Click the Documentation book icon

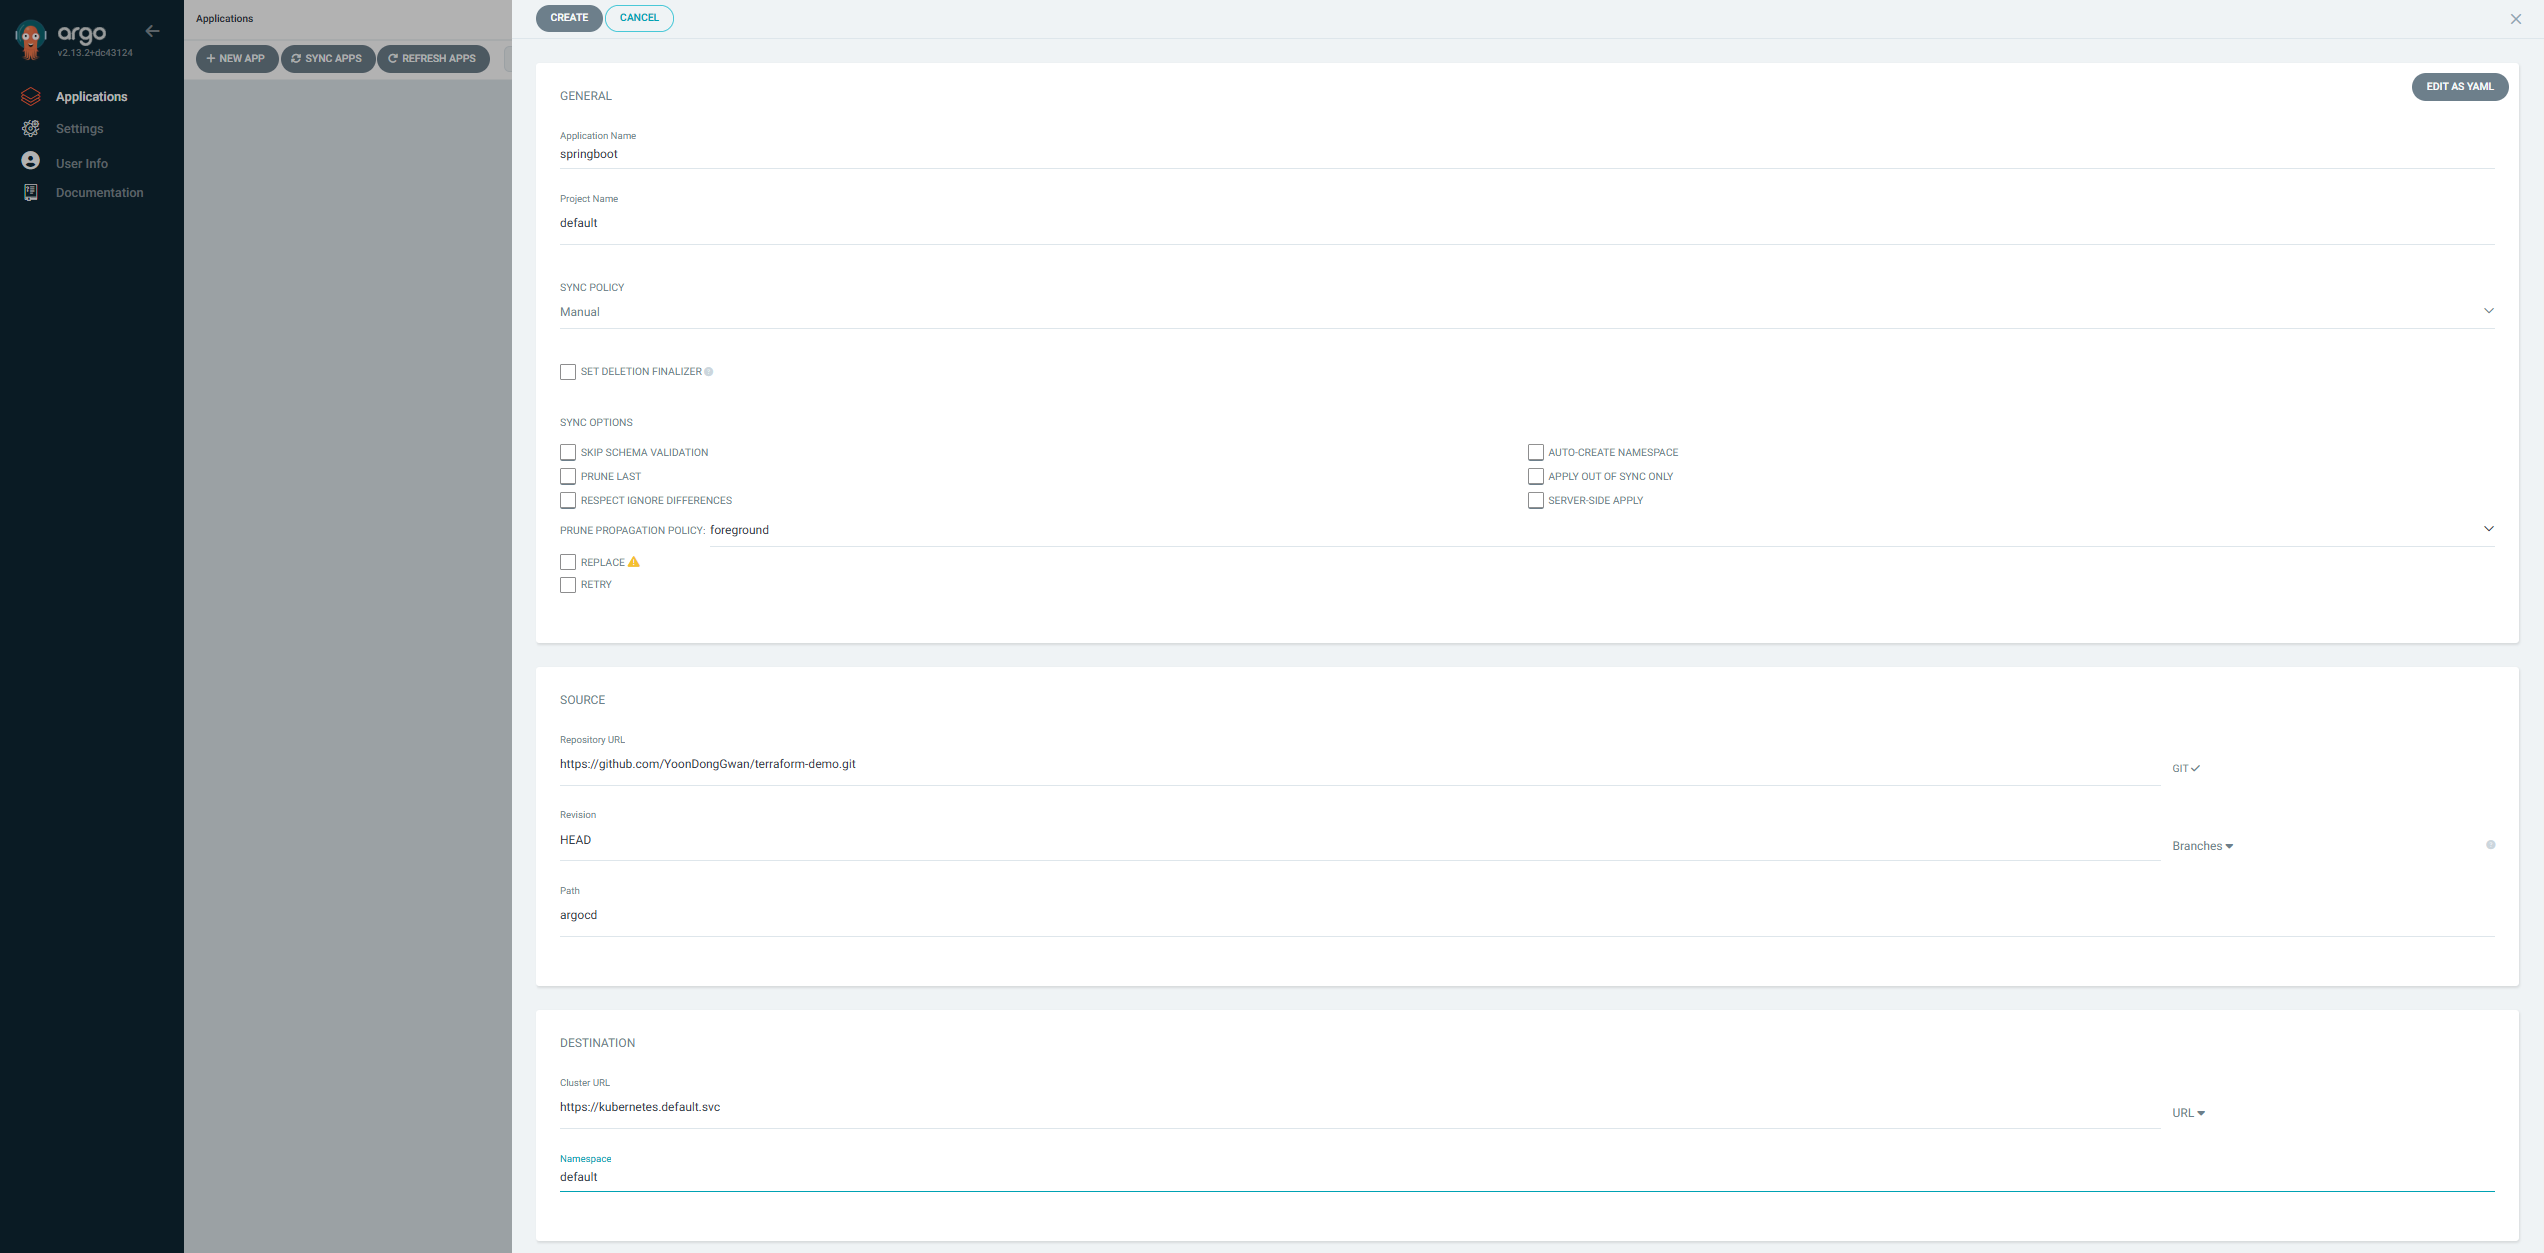coord(31,192)
